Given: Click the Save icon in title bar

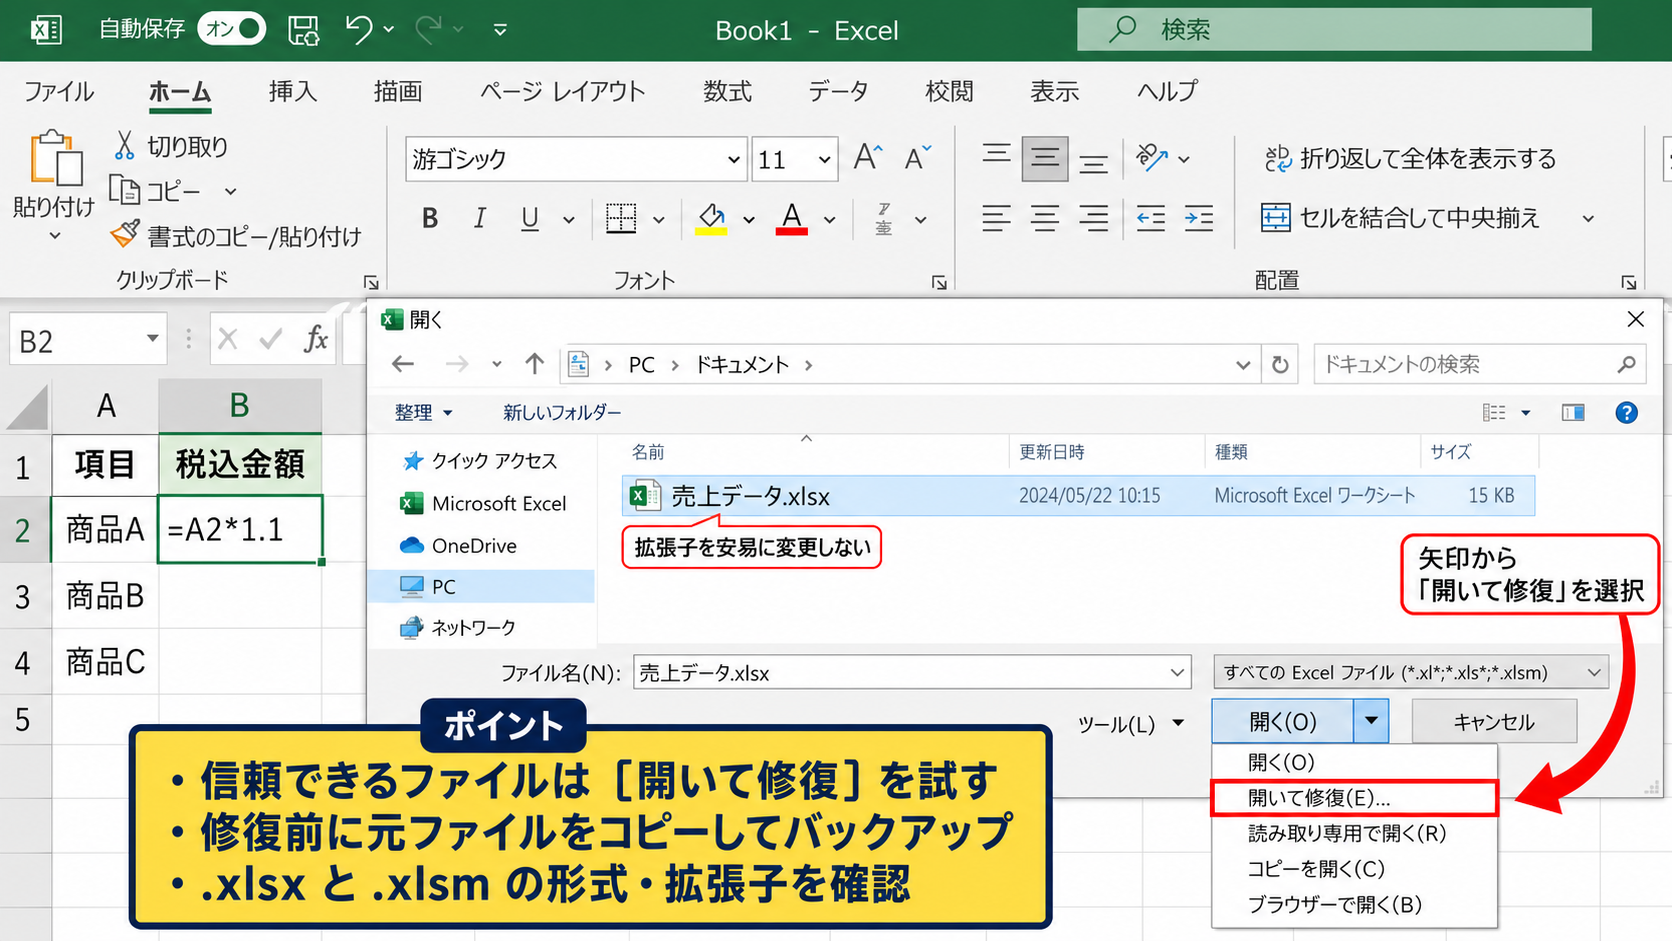Looking at the screenshot, I should (x=303, y=30).
